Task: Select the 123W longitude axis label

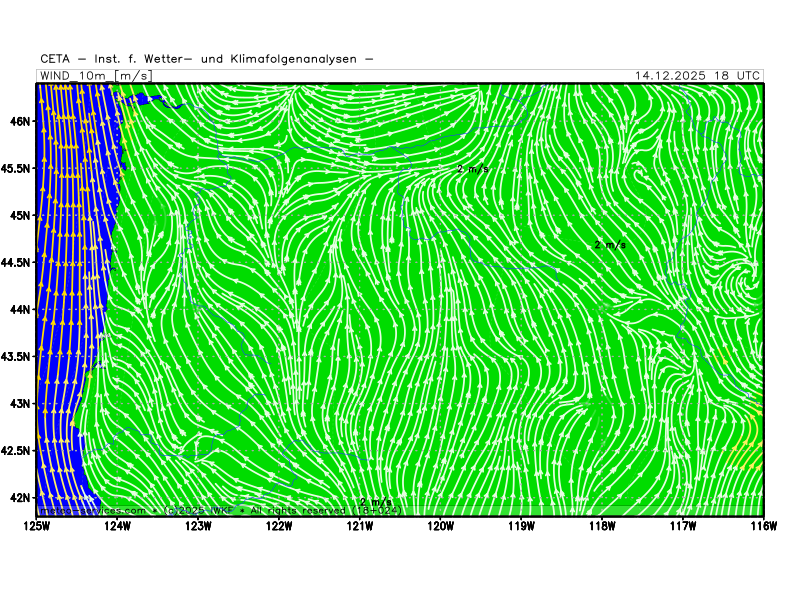Action: [x=198, y=525]
